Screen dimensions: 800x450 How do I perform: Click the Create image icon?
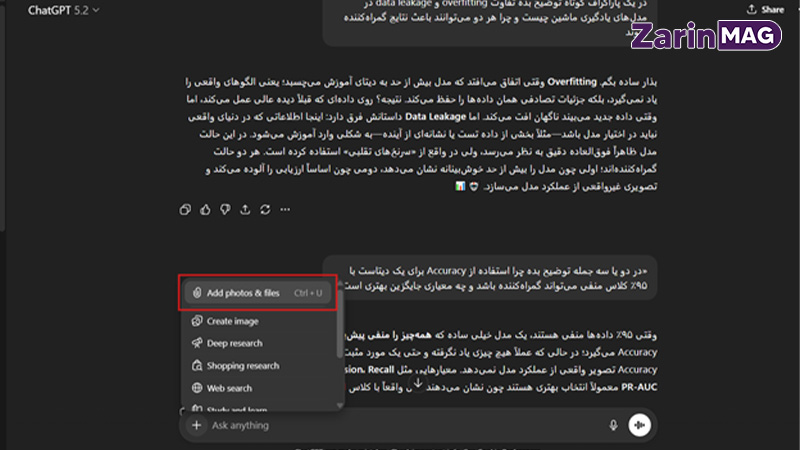tap(197, 321)
